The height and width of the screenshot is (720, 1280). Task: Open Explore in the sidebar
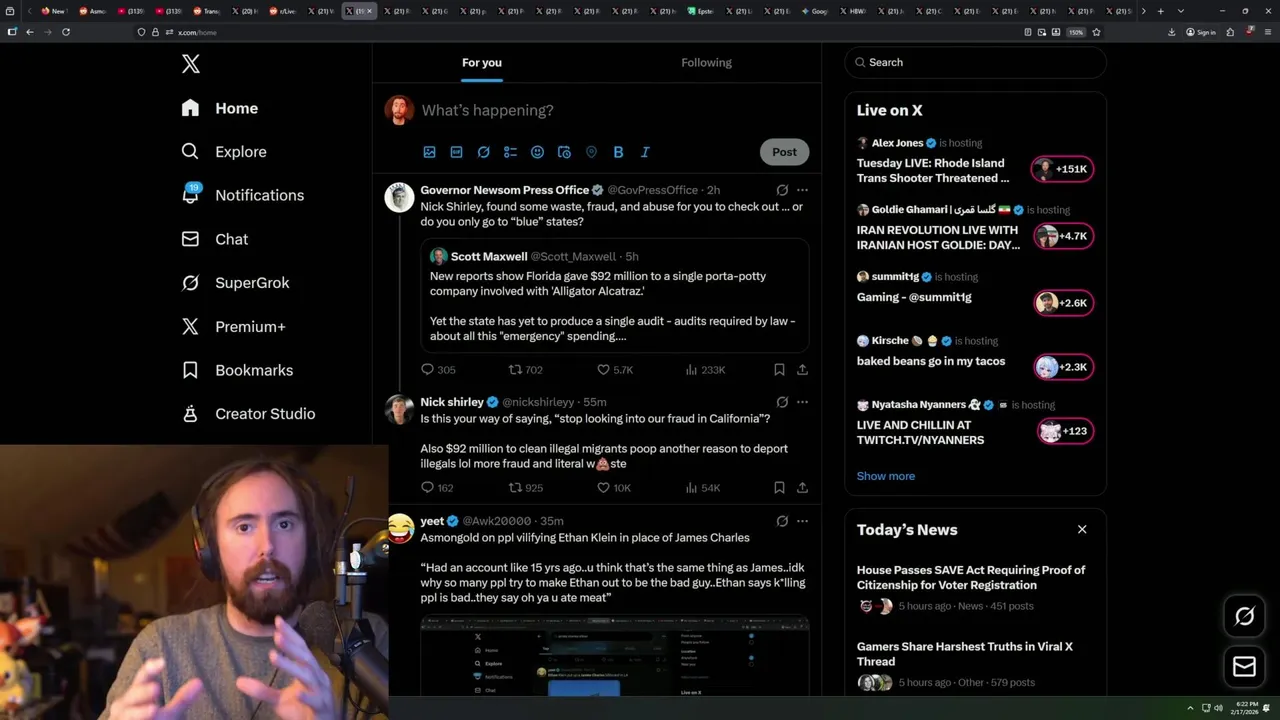tap(224, 152)
